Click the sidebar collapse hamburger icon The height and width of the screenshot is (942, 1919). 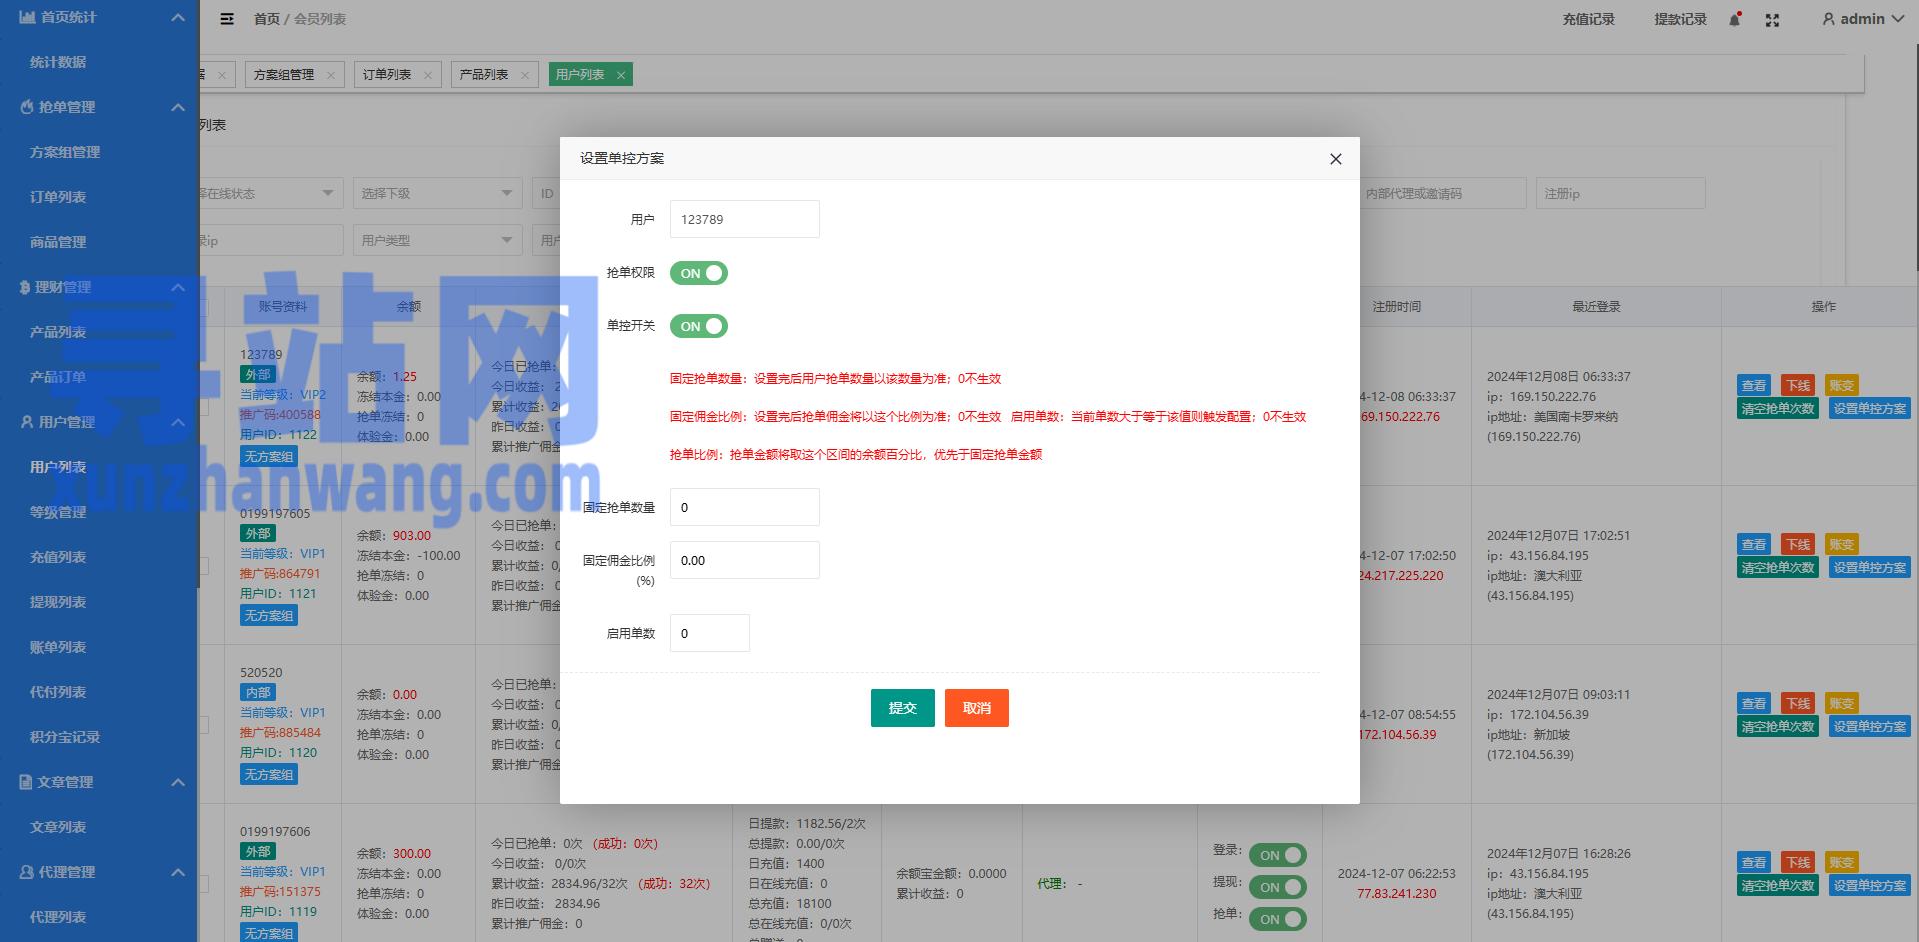click(227, 19)
